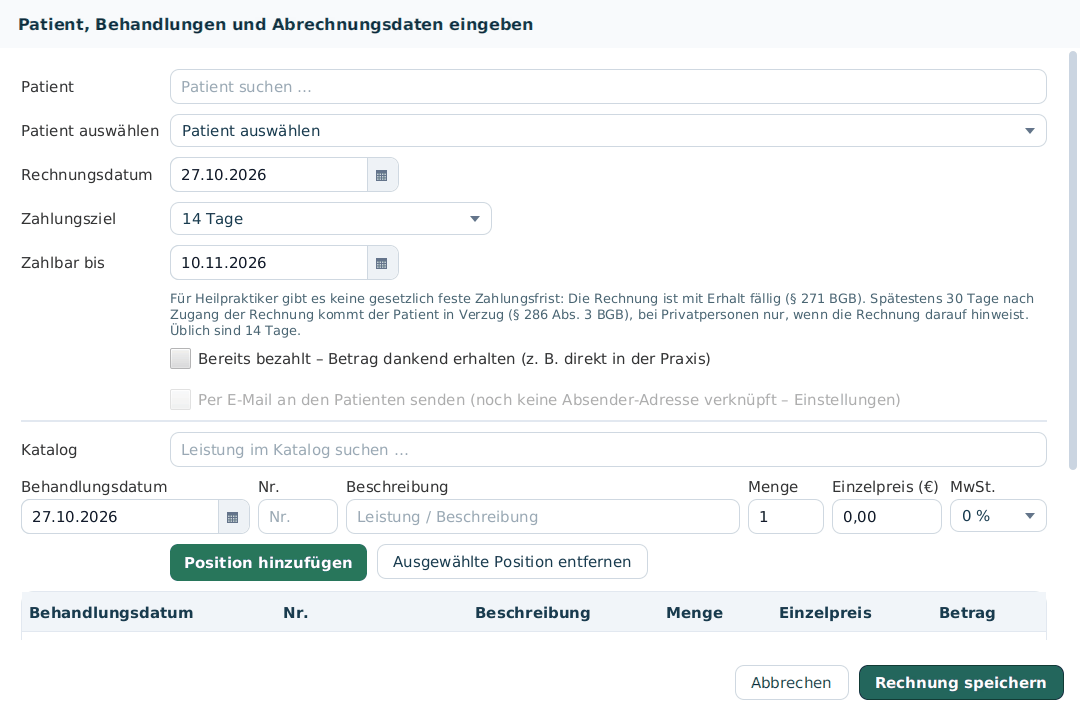Viewport: 1080px width, 714px height.
Task: Focus the Katalog 'Leistung im Katalog suchen' field
Action: pos(608,450)
